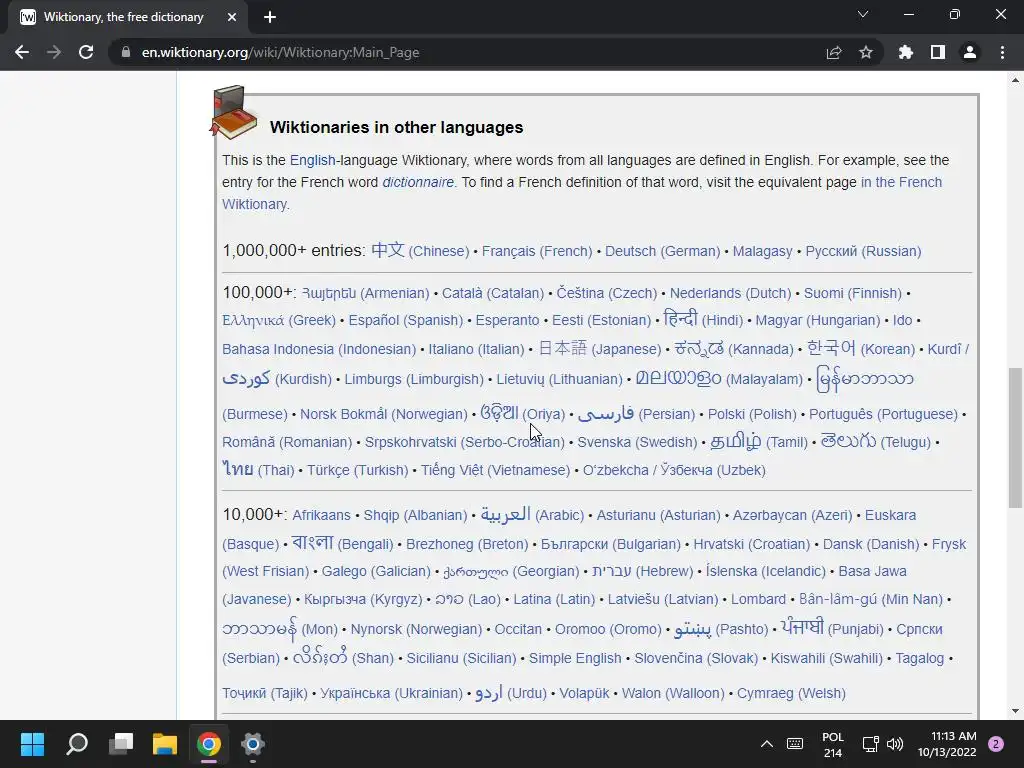Open the Armenian Wiktionary link
This screenshot has height=768, width=1024.
coord(366,293)
